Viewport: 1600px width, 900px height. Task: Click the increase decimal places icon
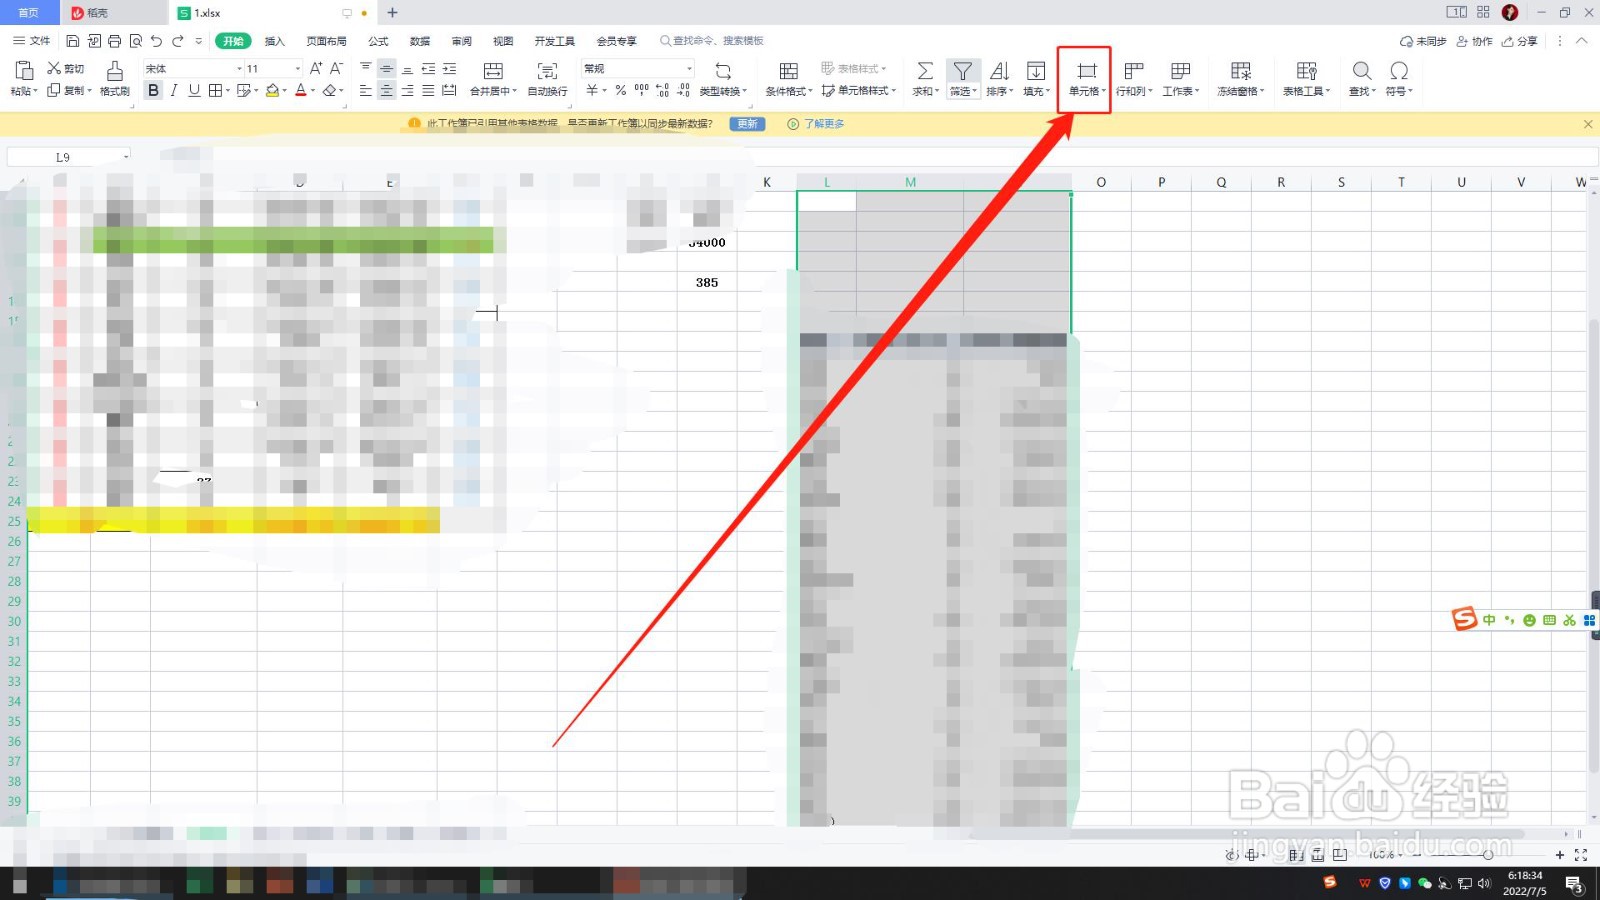tap(662, 90)
